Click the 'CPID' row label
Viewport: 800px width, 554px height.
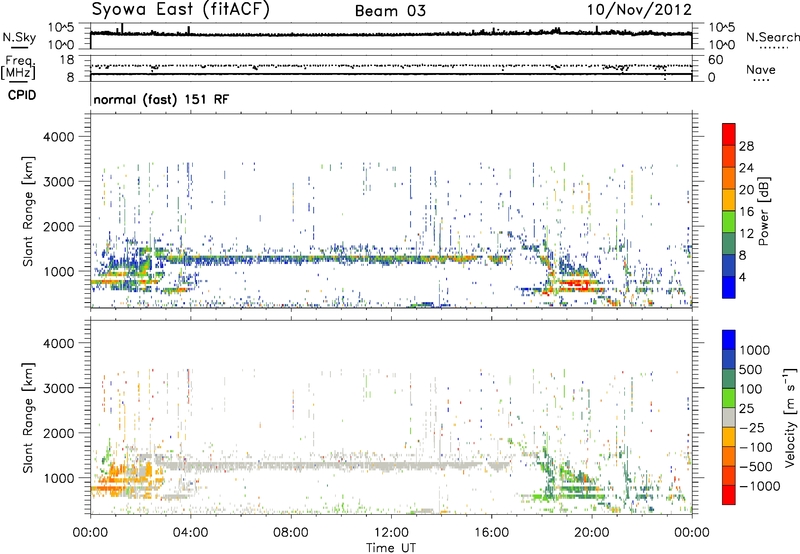pyautogui.click(x=22, y=95)
